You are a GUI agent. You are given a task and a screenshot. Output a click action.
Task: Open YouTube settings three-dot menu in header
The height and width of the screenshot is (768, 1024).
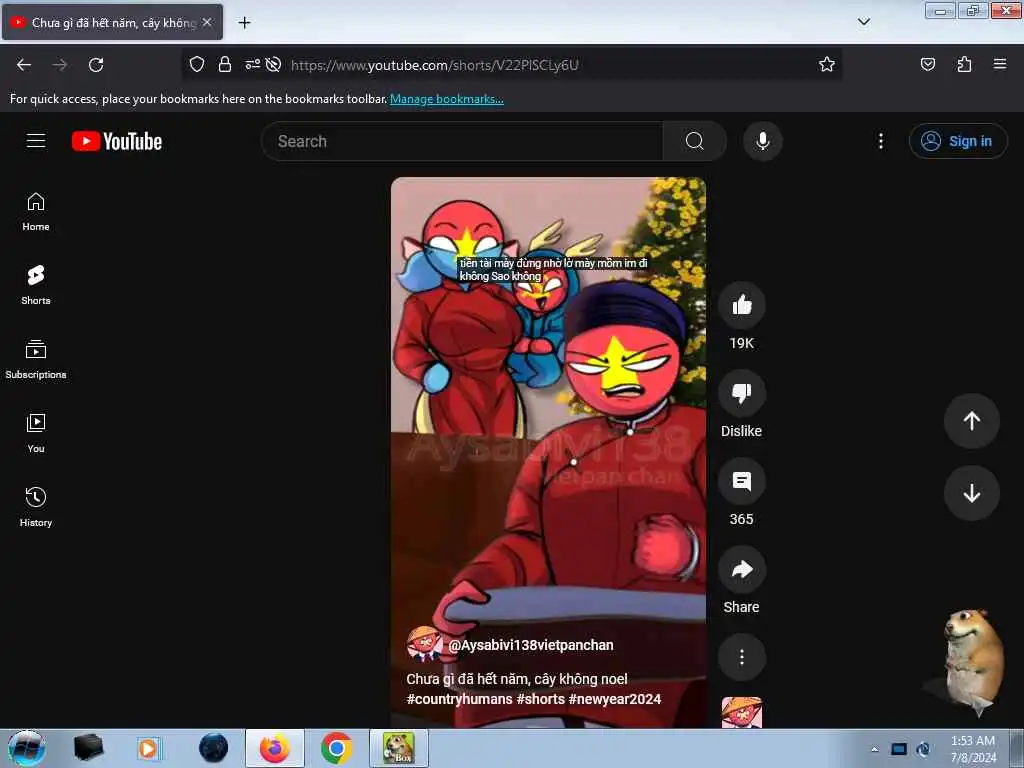pos(881,141)
